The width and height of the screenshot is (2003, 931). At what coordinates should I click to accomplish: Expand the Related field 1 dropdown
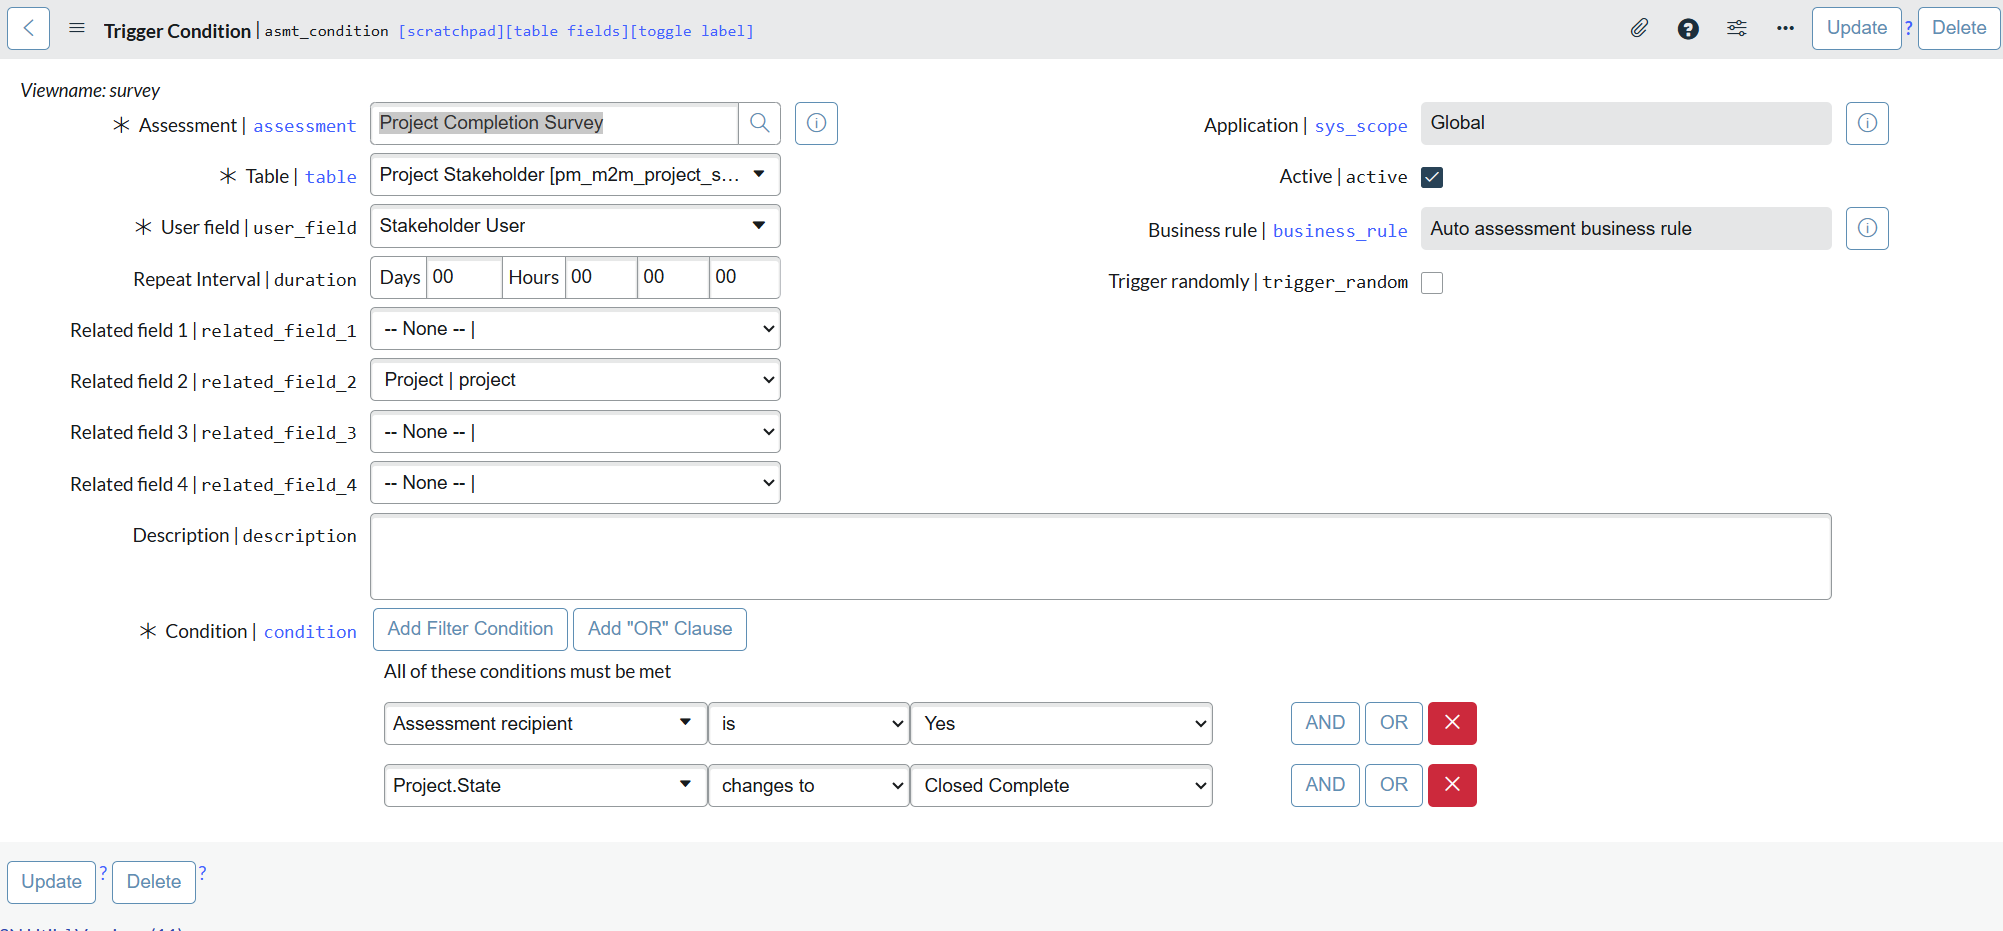(x=575, y=329)
